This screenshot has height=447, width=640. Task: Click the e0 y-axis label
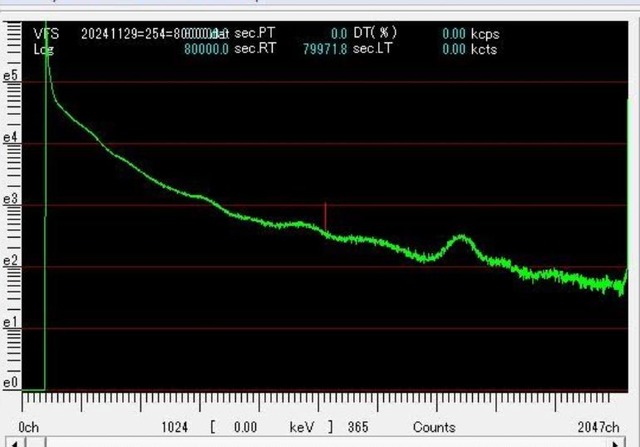[11, 383]
